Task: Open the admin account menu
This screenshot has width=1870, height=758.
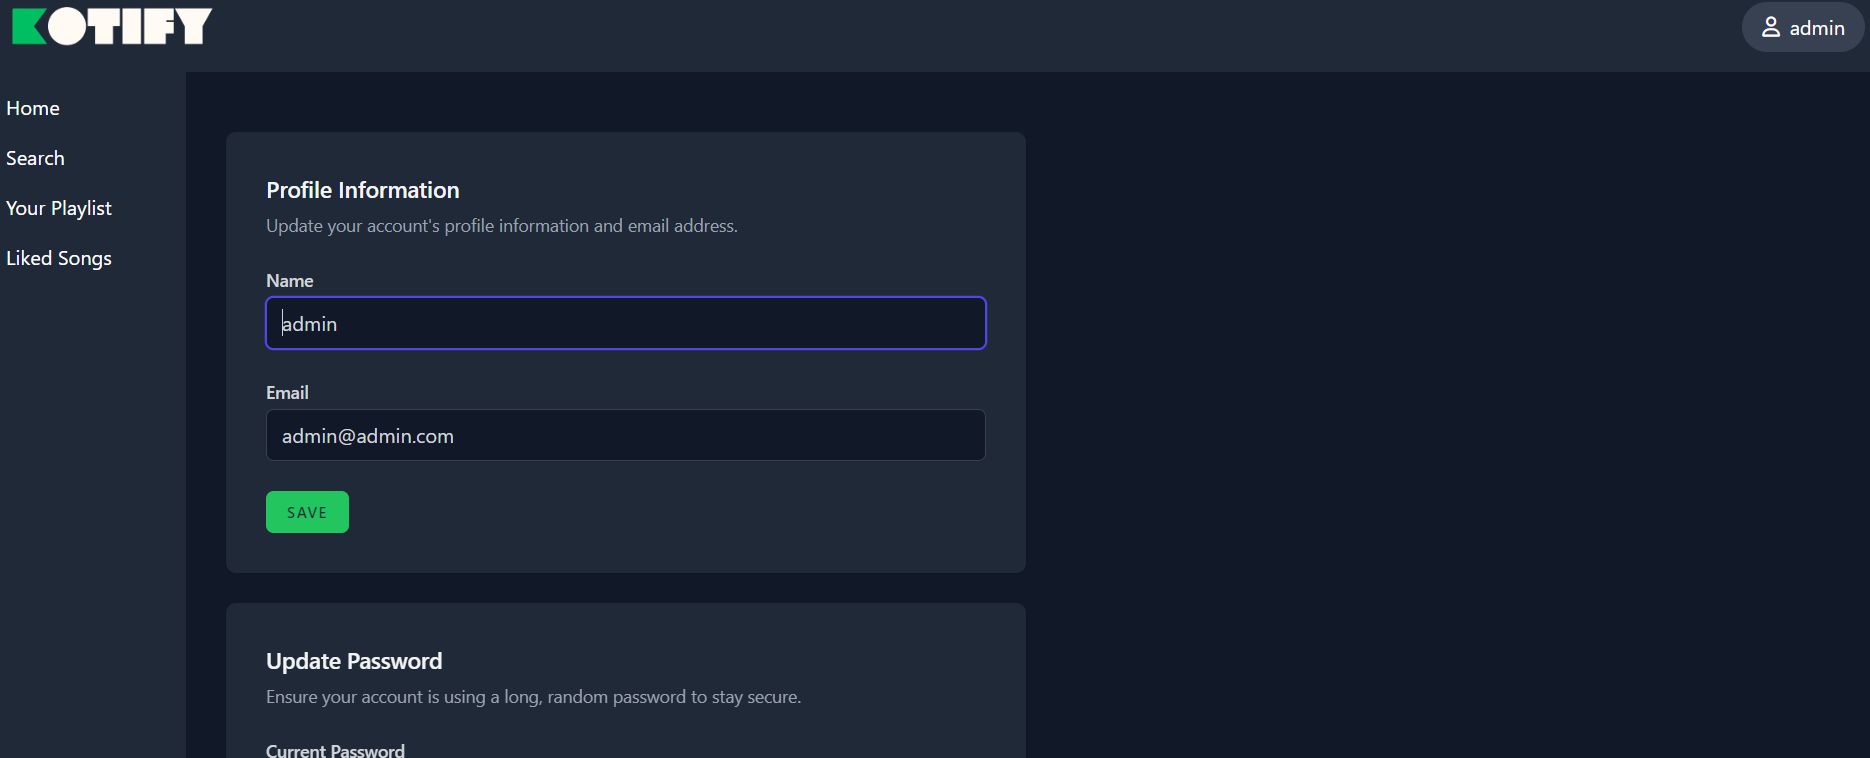Action: [x=1803, y=28]
